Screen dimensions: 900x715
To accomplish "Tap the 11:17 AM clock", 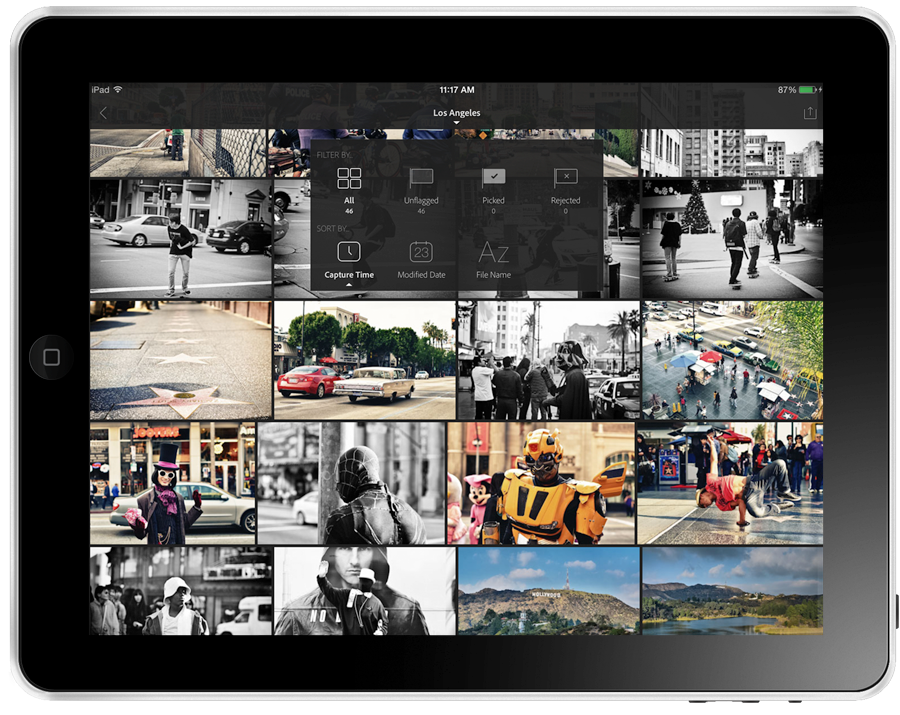I will [x=457, y=90].
